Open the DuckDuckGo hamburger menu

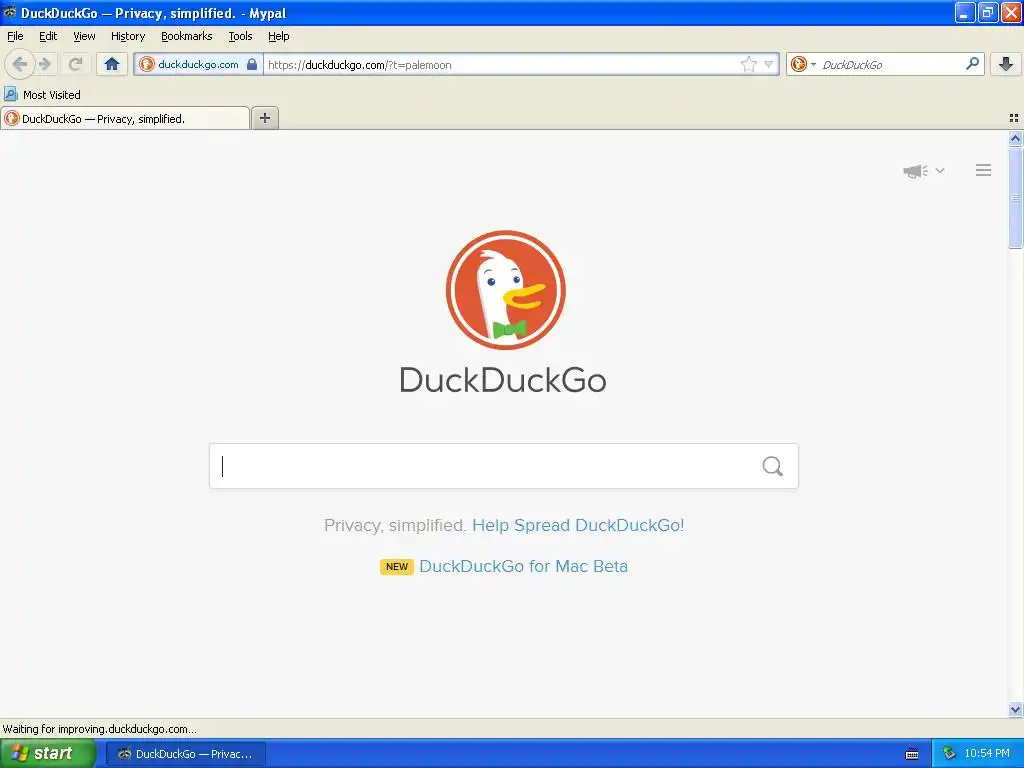coord(984,170)
